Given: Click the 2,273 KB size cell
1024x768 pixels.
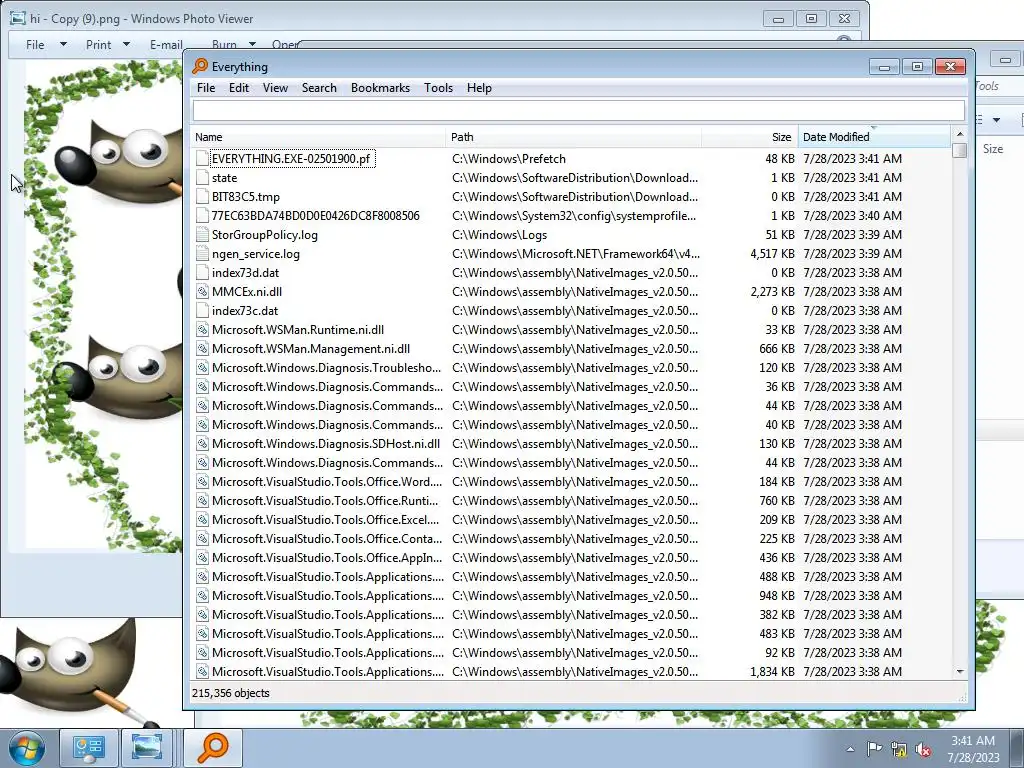Looking at the screenshot, I should [x=772, y=291].
